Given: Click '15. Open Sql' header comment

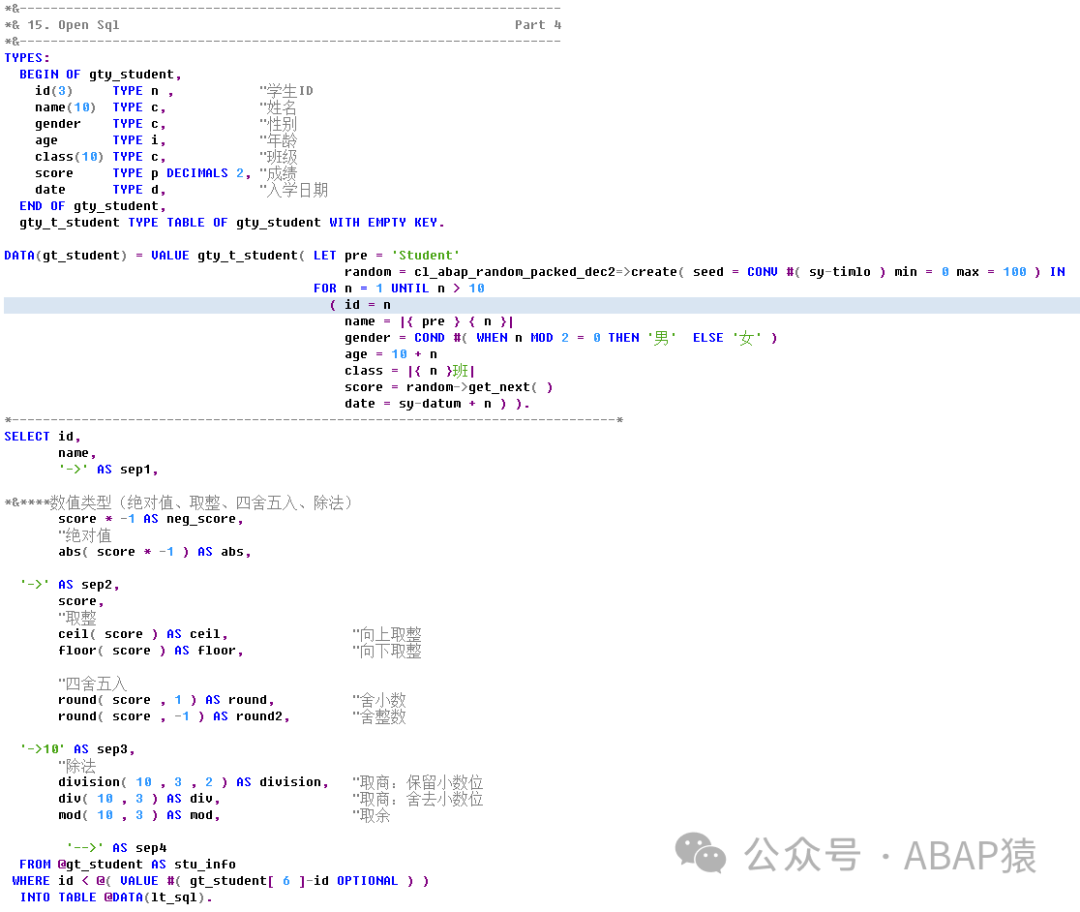Looking at the screenshot, I should 74,25.
